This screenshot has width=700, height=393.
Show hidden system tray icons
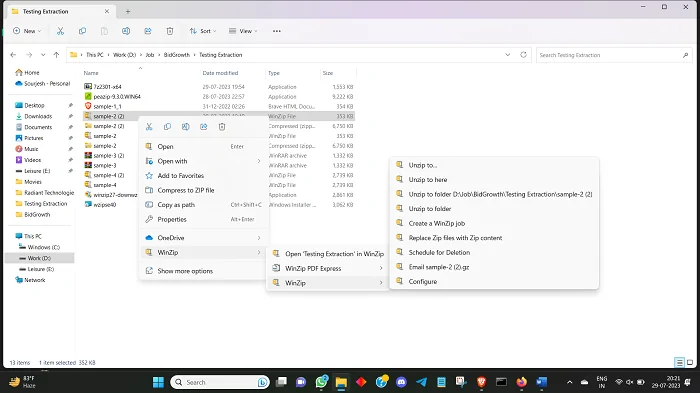point(570,382)
